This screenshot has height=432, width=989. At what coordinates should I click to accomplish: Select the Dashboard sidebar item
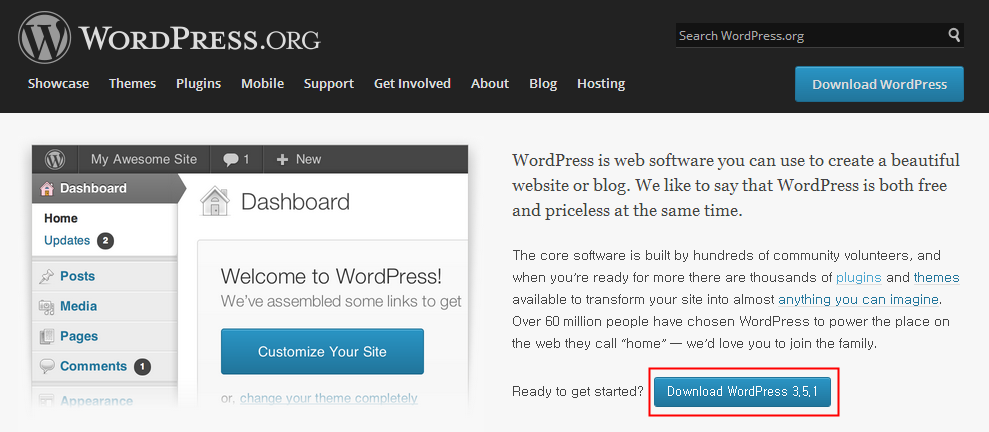coord(105,188)
